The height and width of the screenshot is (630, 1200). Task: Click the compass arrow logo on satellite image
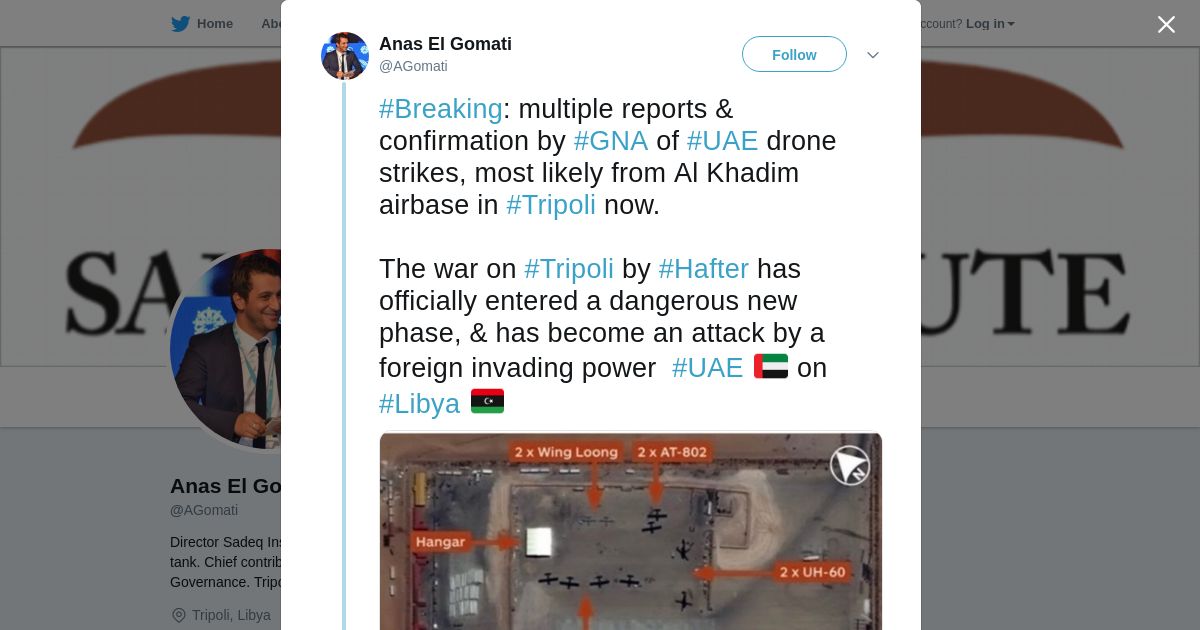850,466
